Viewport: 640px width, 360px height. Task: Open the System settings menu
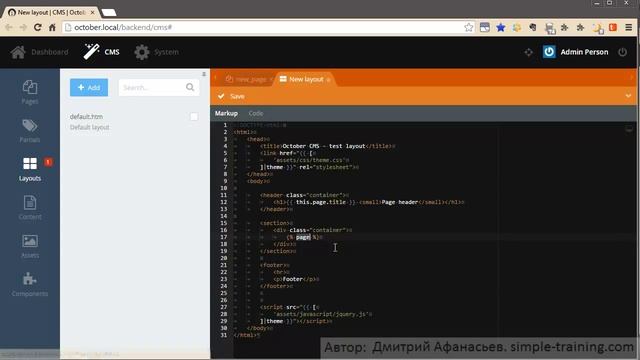point(156,52)
